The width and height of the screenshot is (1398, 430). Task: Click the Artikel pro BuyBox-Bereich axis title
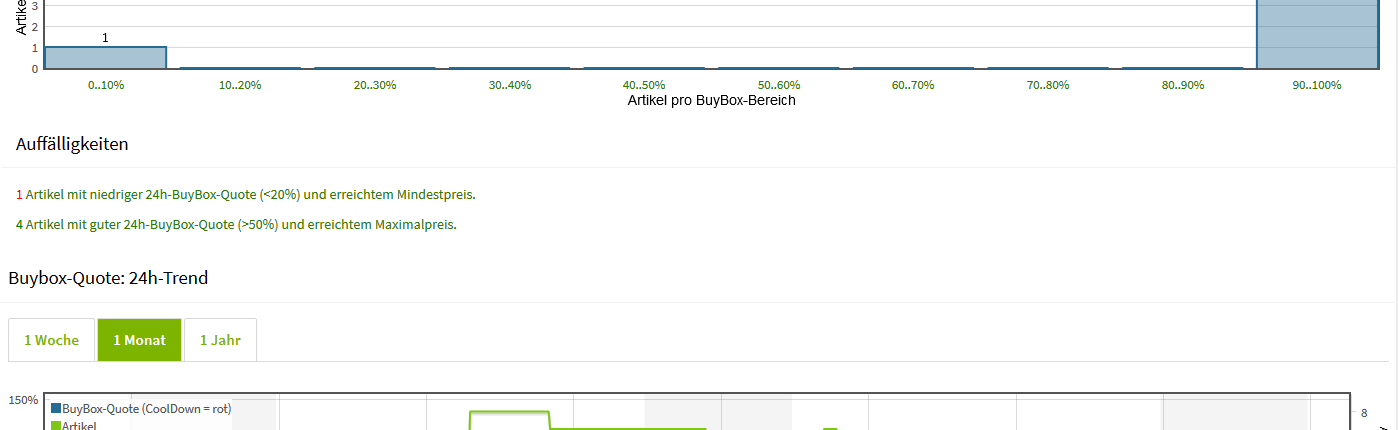[711, 100]
